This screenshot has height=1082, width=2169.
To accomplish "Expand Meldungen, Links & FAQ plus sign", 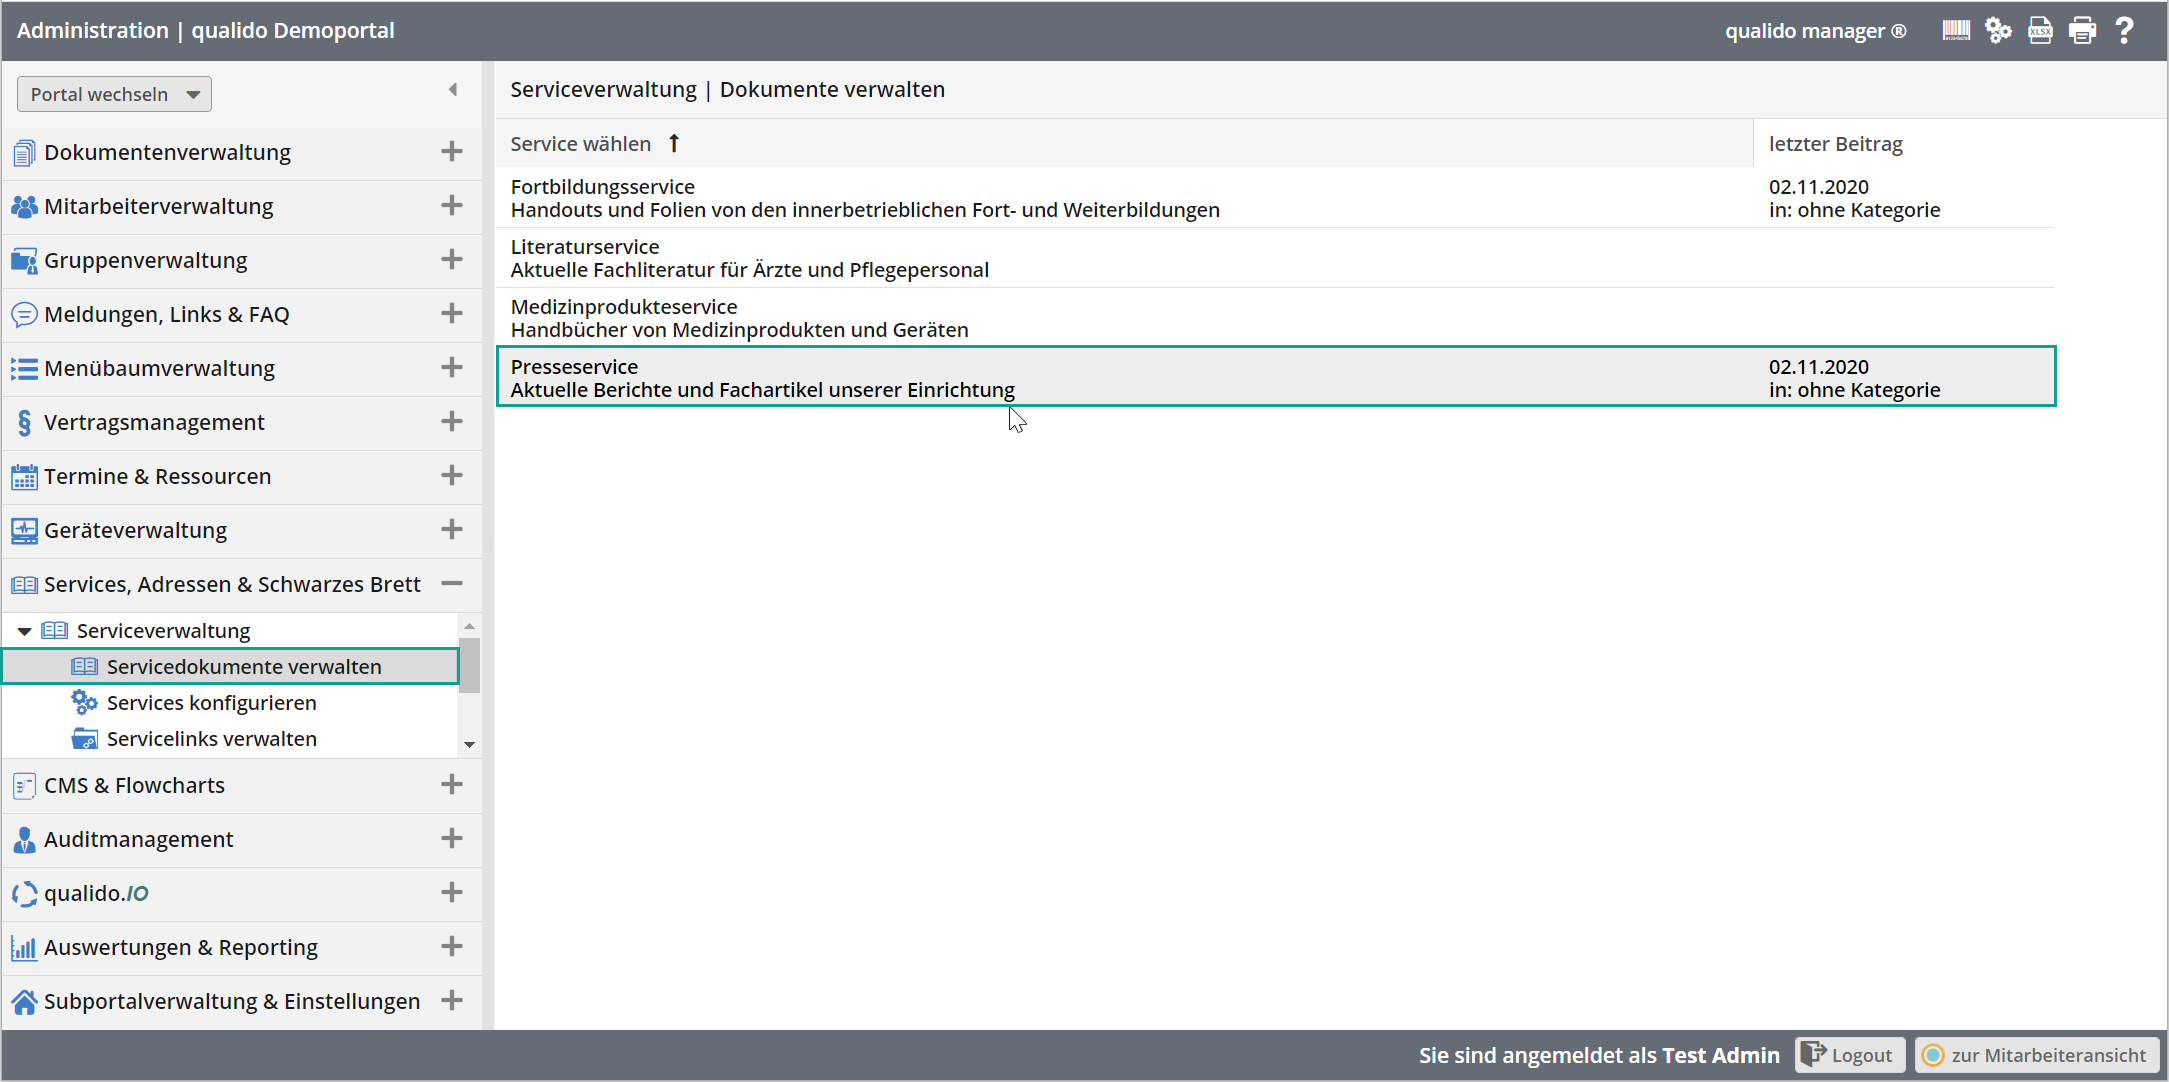I will (452, 314).
